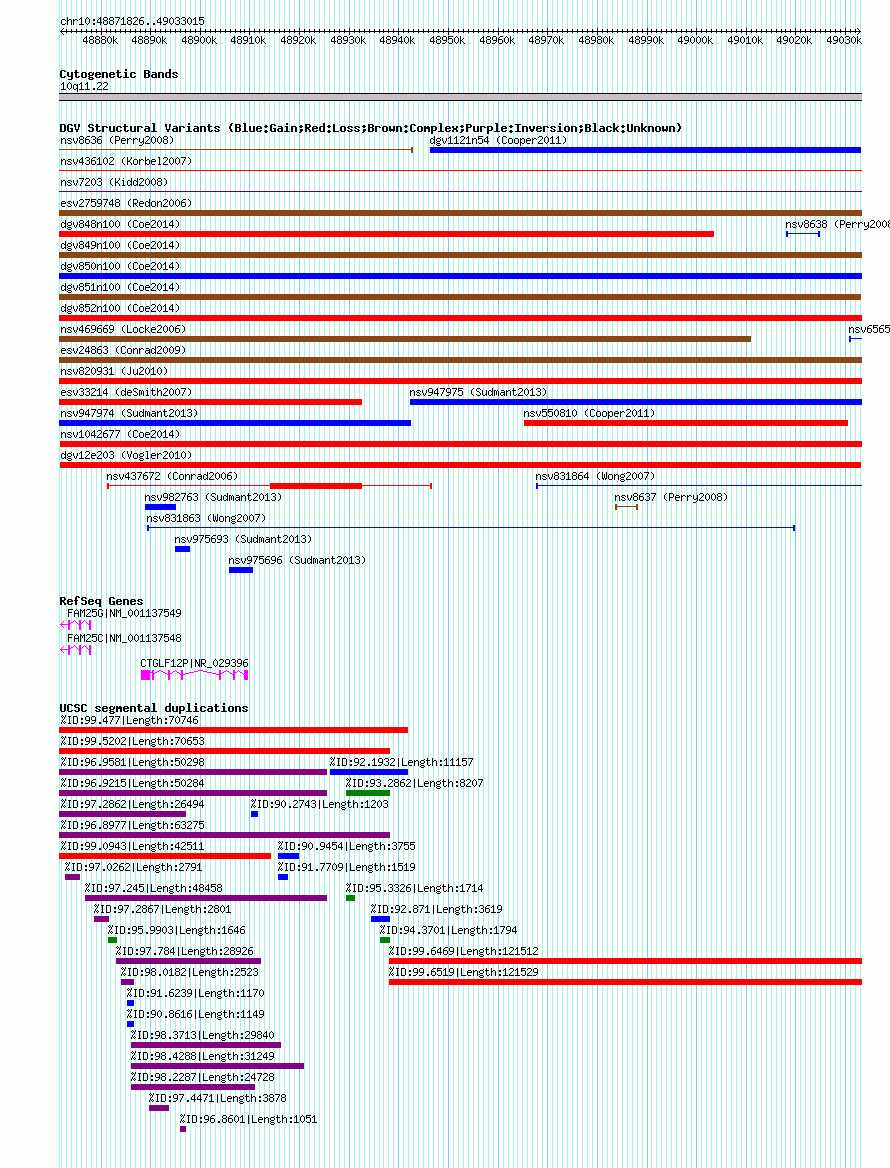Select duplication %ID:95.3326 Length:1714
890x1168 pixels.
[351, 898]
